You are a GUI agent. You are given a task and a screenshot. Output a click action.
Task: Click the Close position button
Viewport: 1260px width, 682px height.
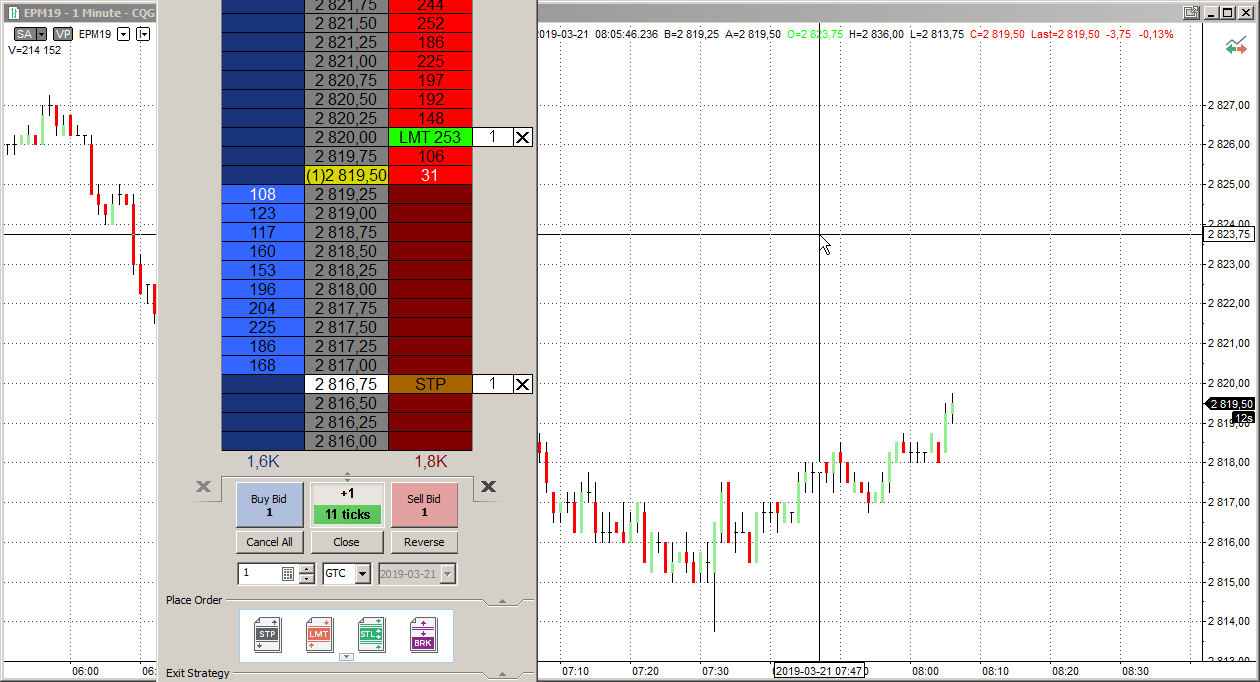pyautogui.click(x=347, y=542)
